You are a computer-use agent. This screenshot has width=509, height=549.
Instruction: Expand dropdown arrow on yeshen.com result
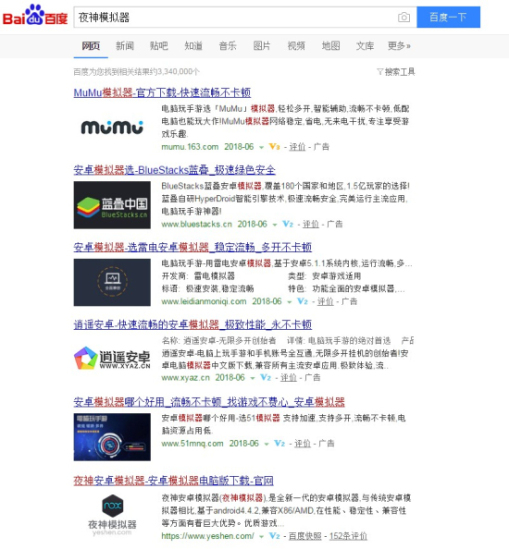coord(261,537)
